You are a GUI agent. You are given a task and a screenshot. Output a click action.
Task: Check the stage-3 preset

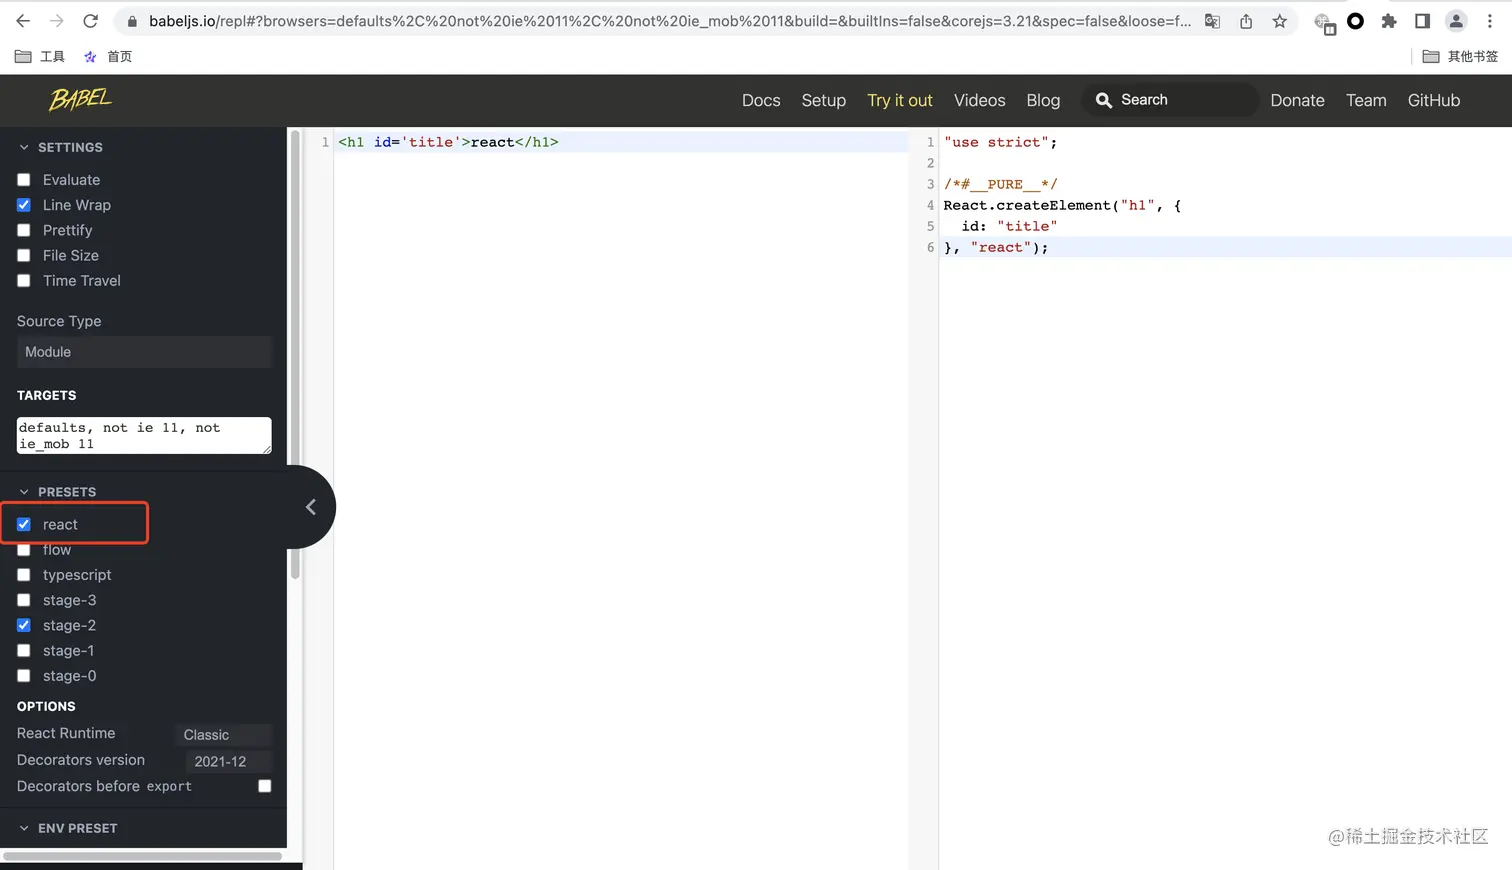24,600
